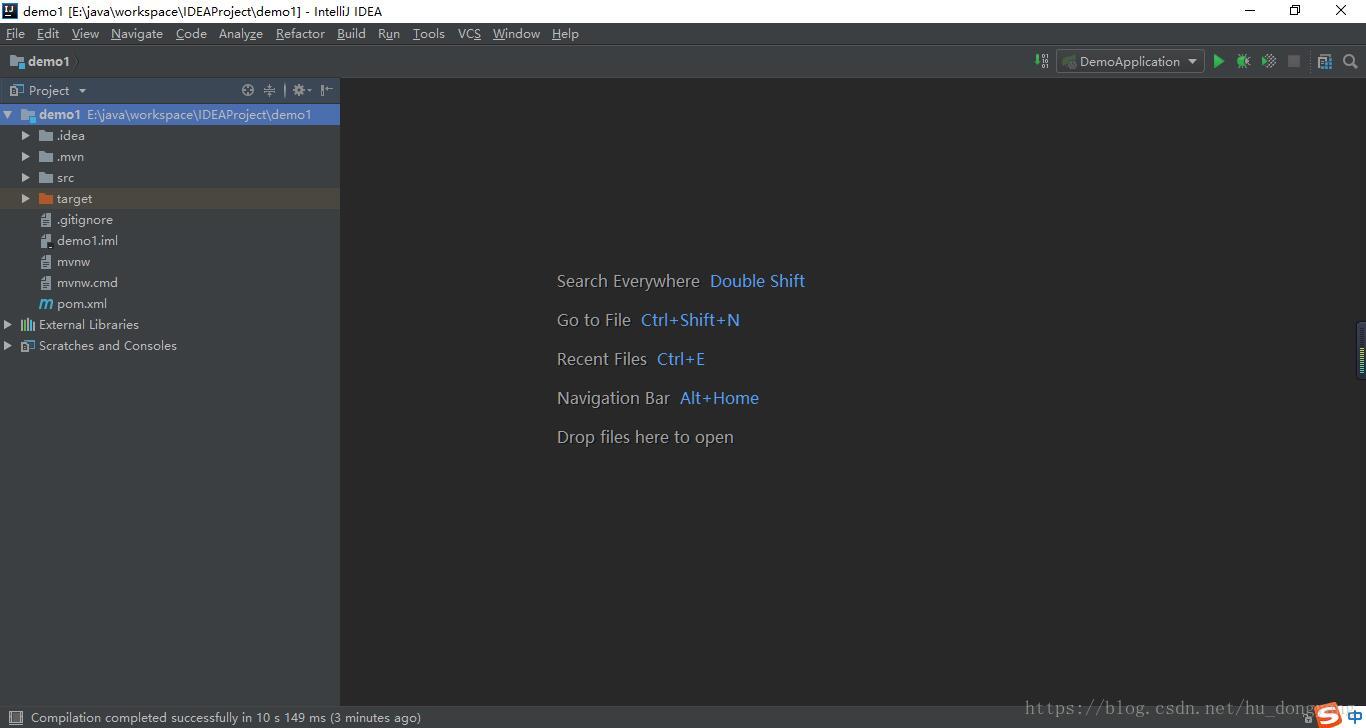1366x728 pixels.
Task: Expand the src folder arrow
Action: [26, 177]
